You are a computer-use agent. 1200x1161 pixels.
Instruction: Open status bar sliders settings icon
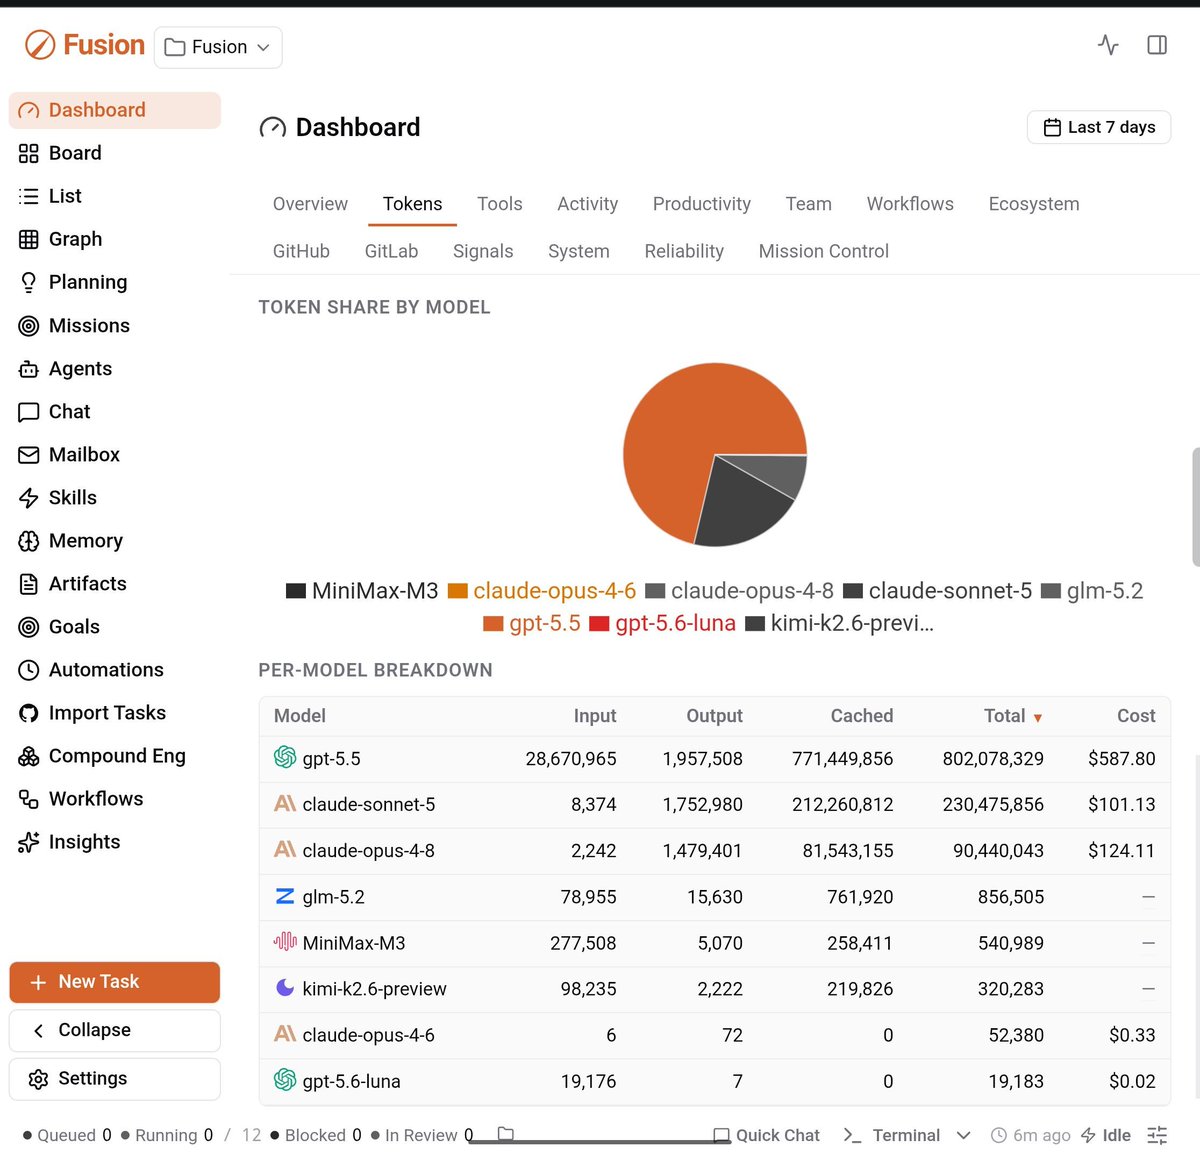1157,1135
